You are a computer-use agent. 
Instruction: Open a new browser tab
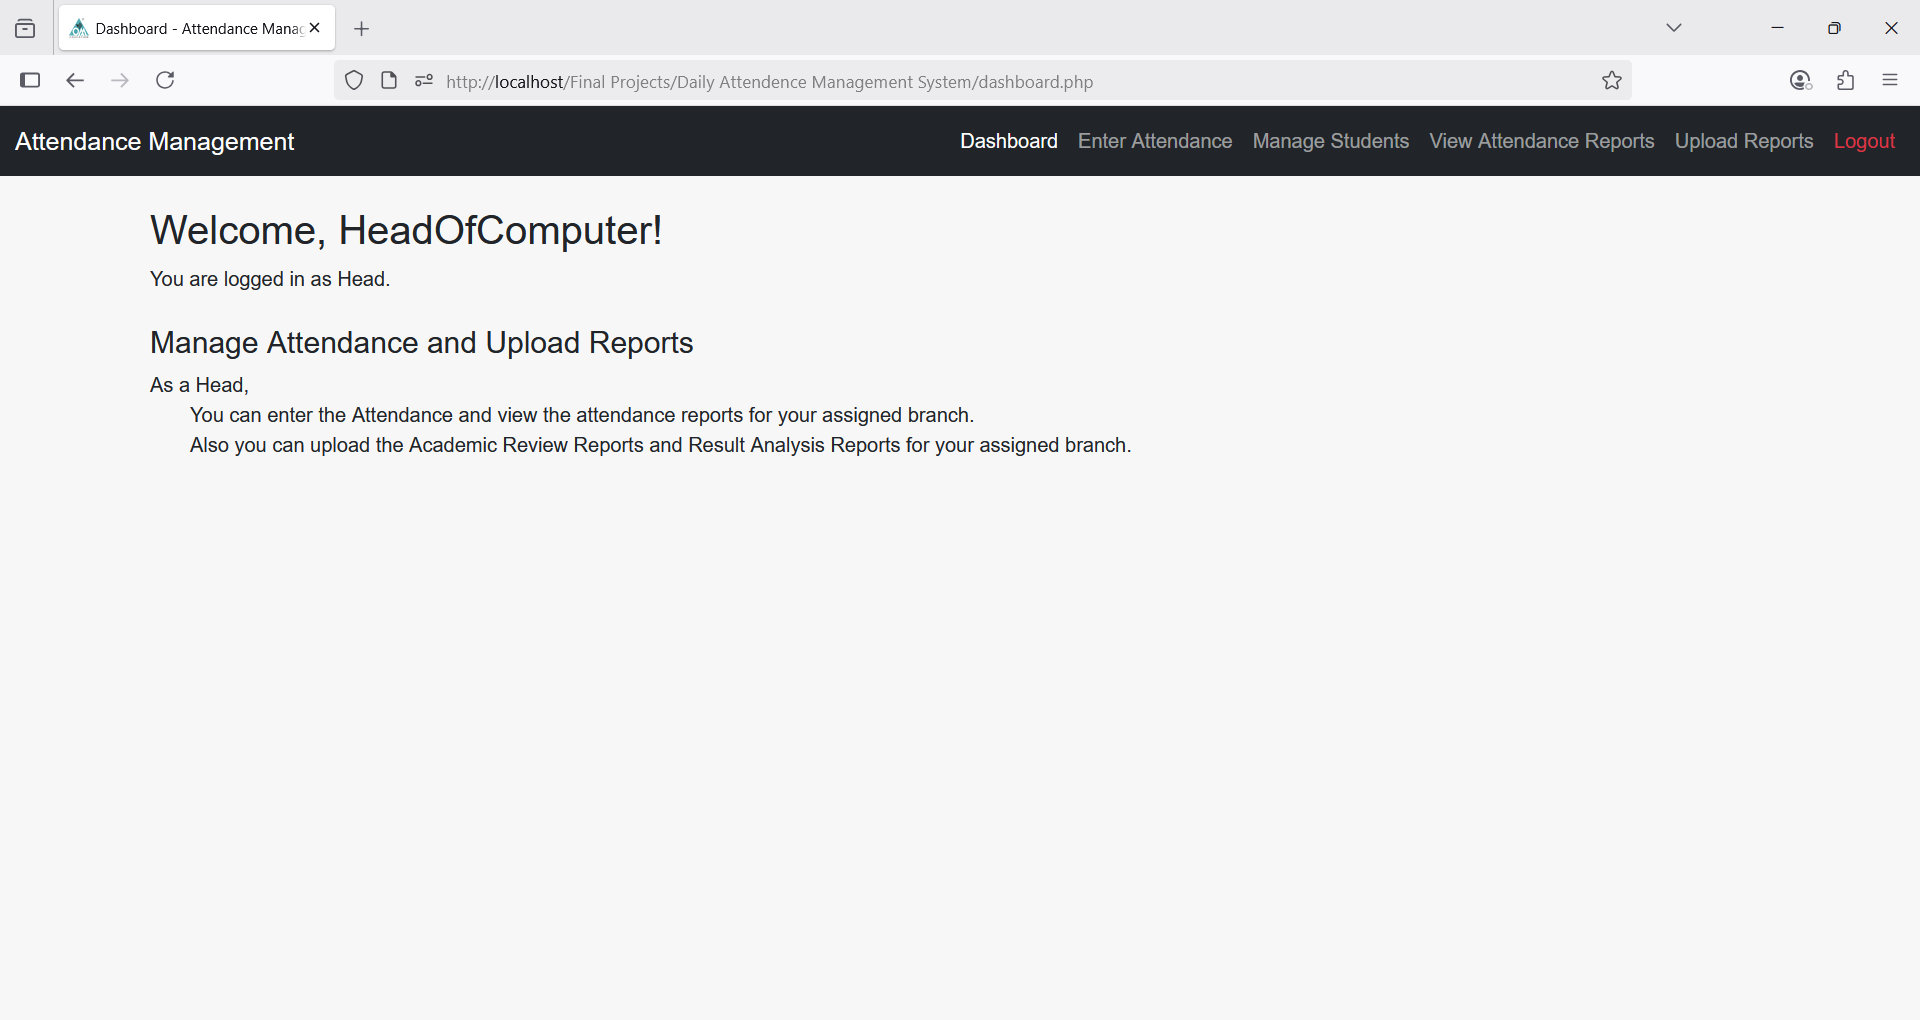(362, 29)
